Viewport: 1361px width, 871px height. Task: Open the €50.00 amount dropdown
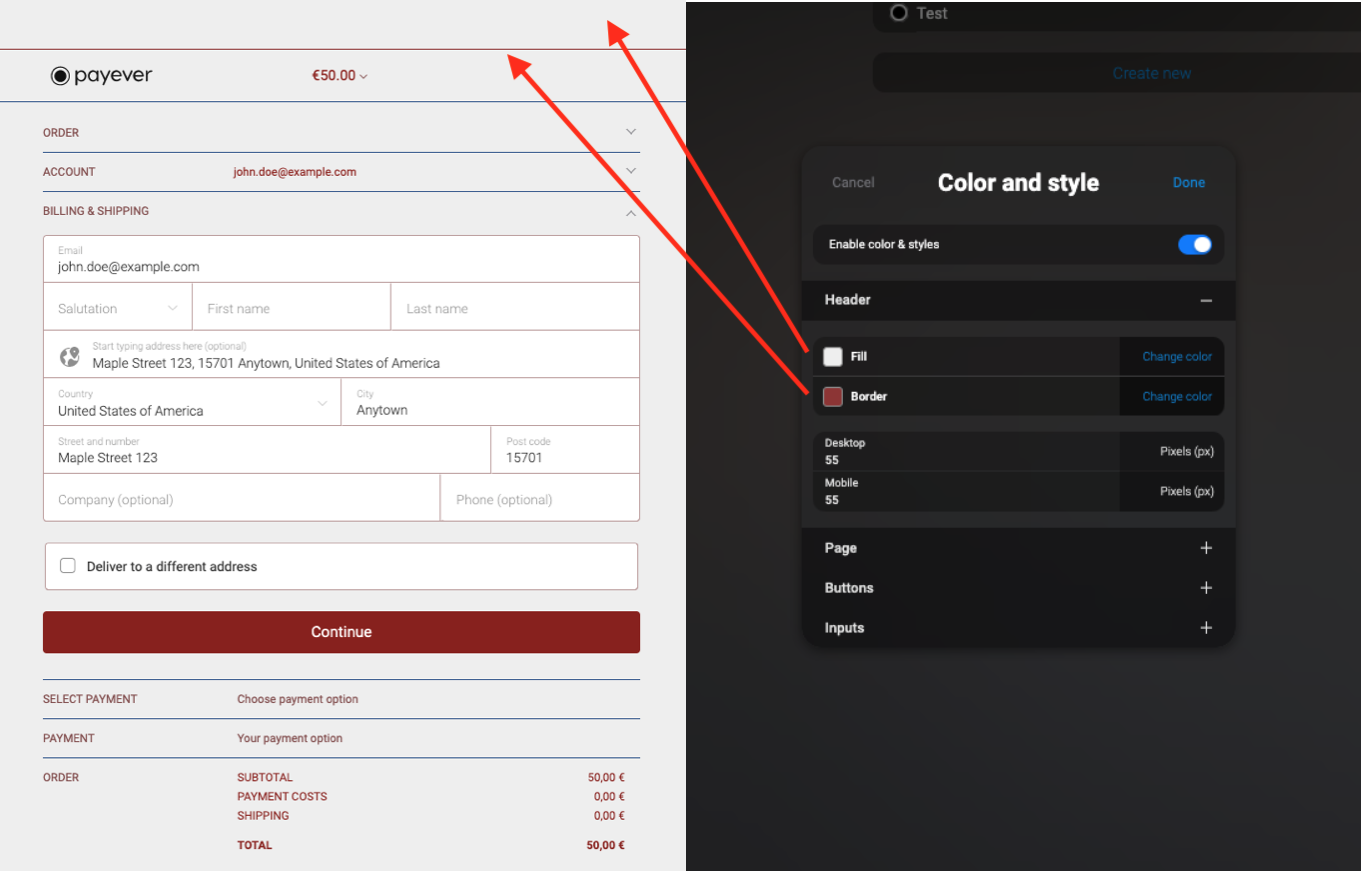[x=340, y=76]
